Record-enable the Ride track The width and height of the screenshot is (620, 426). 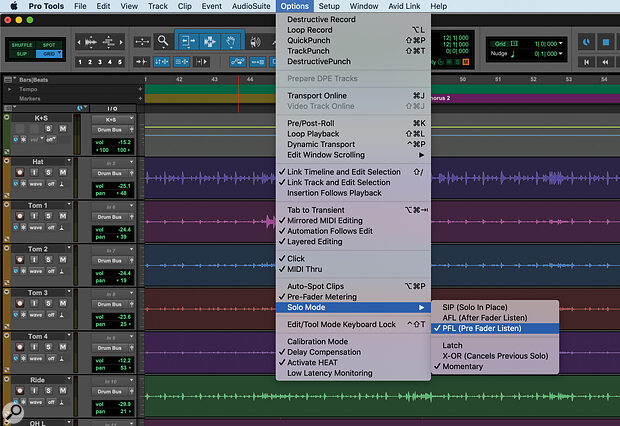coord(19,391)
